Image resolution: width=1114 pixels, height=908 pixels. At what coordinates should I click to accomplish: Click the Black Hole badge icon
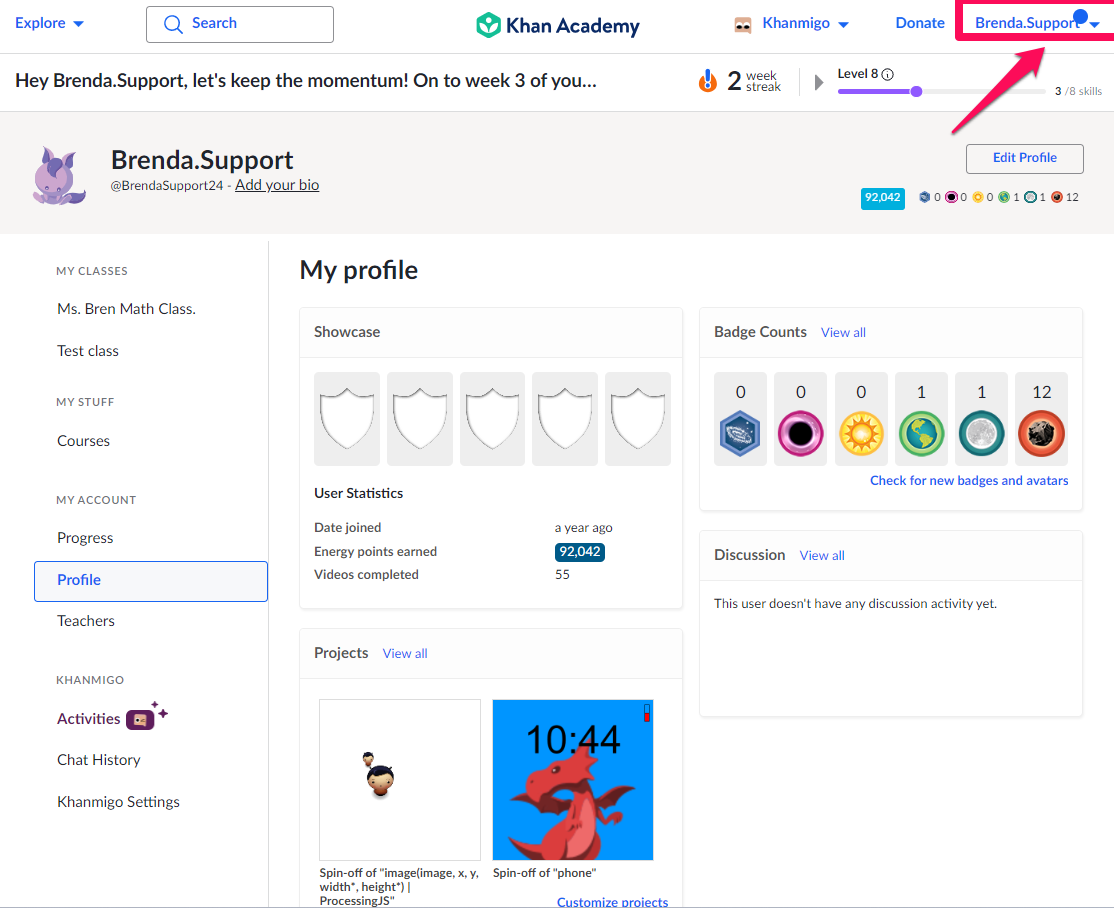pos(800,433)
